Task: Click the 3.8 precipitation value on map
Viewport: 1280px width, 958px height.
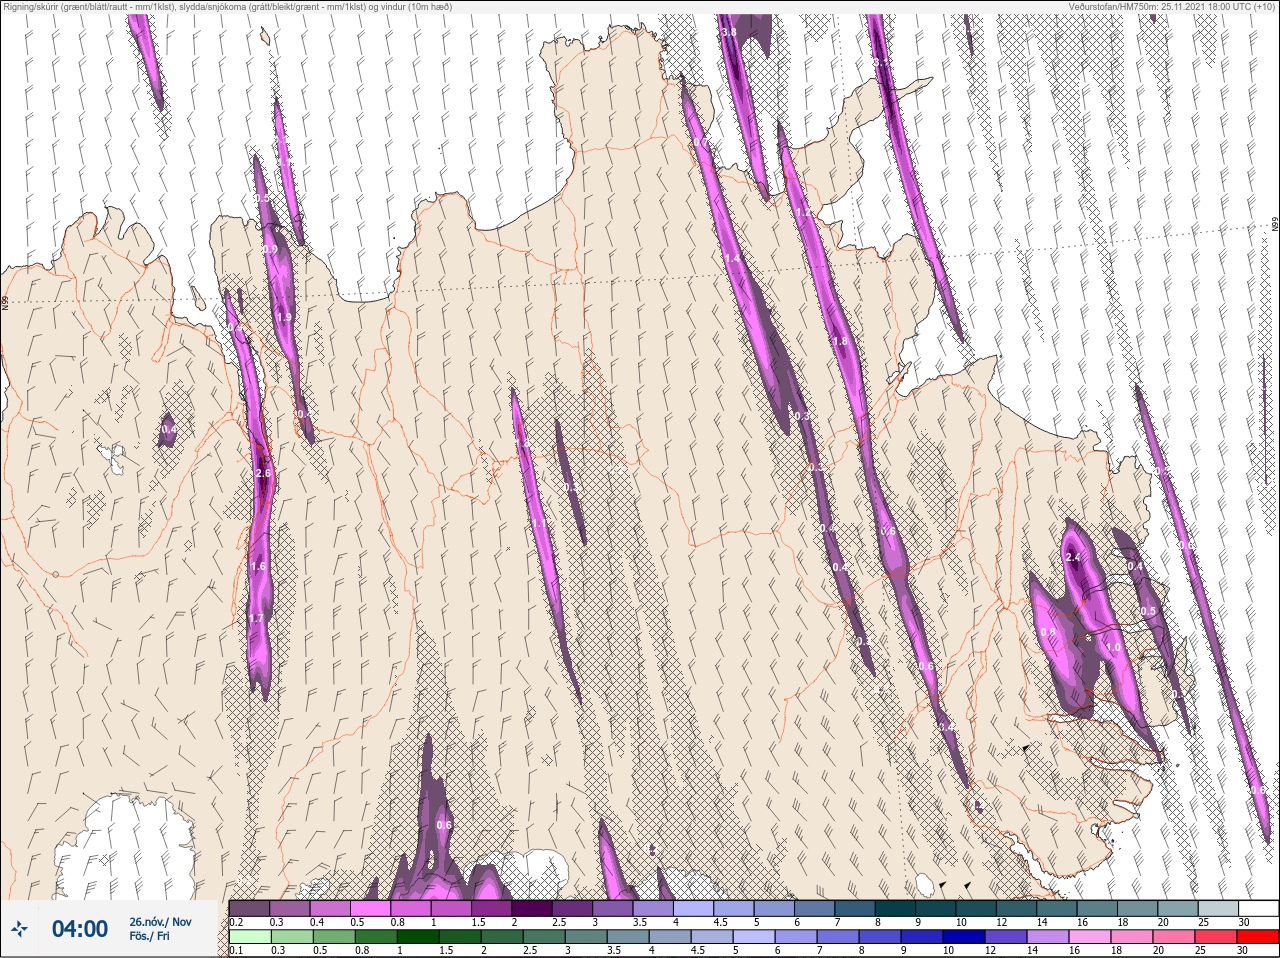Action: pyautogui.click(x=728, y=32)
